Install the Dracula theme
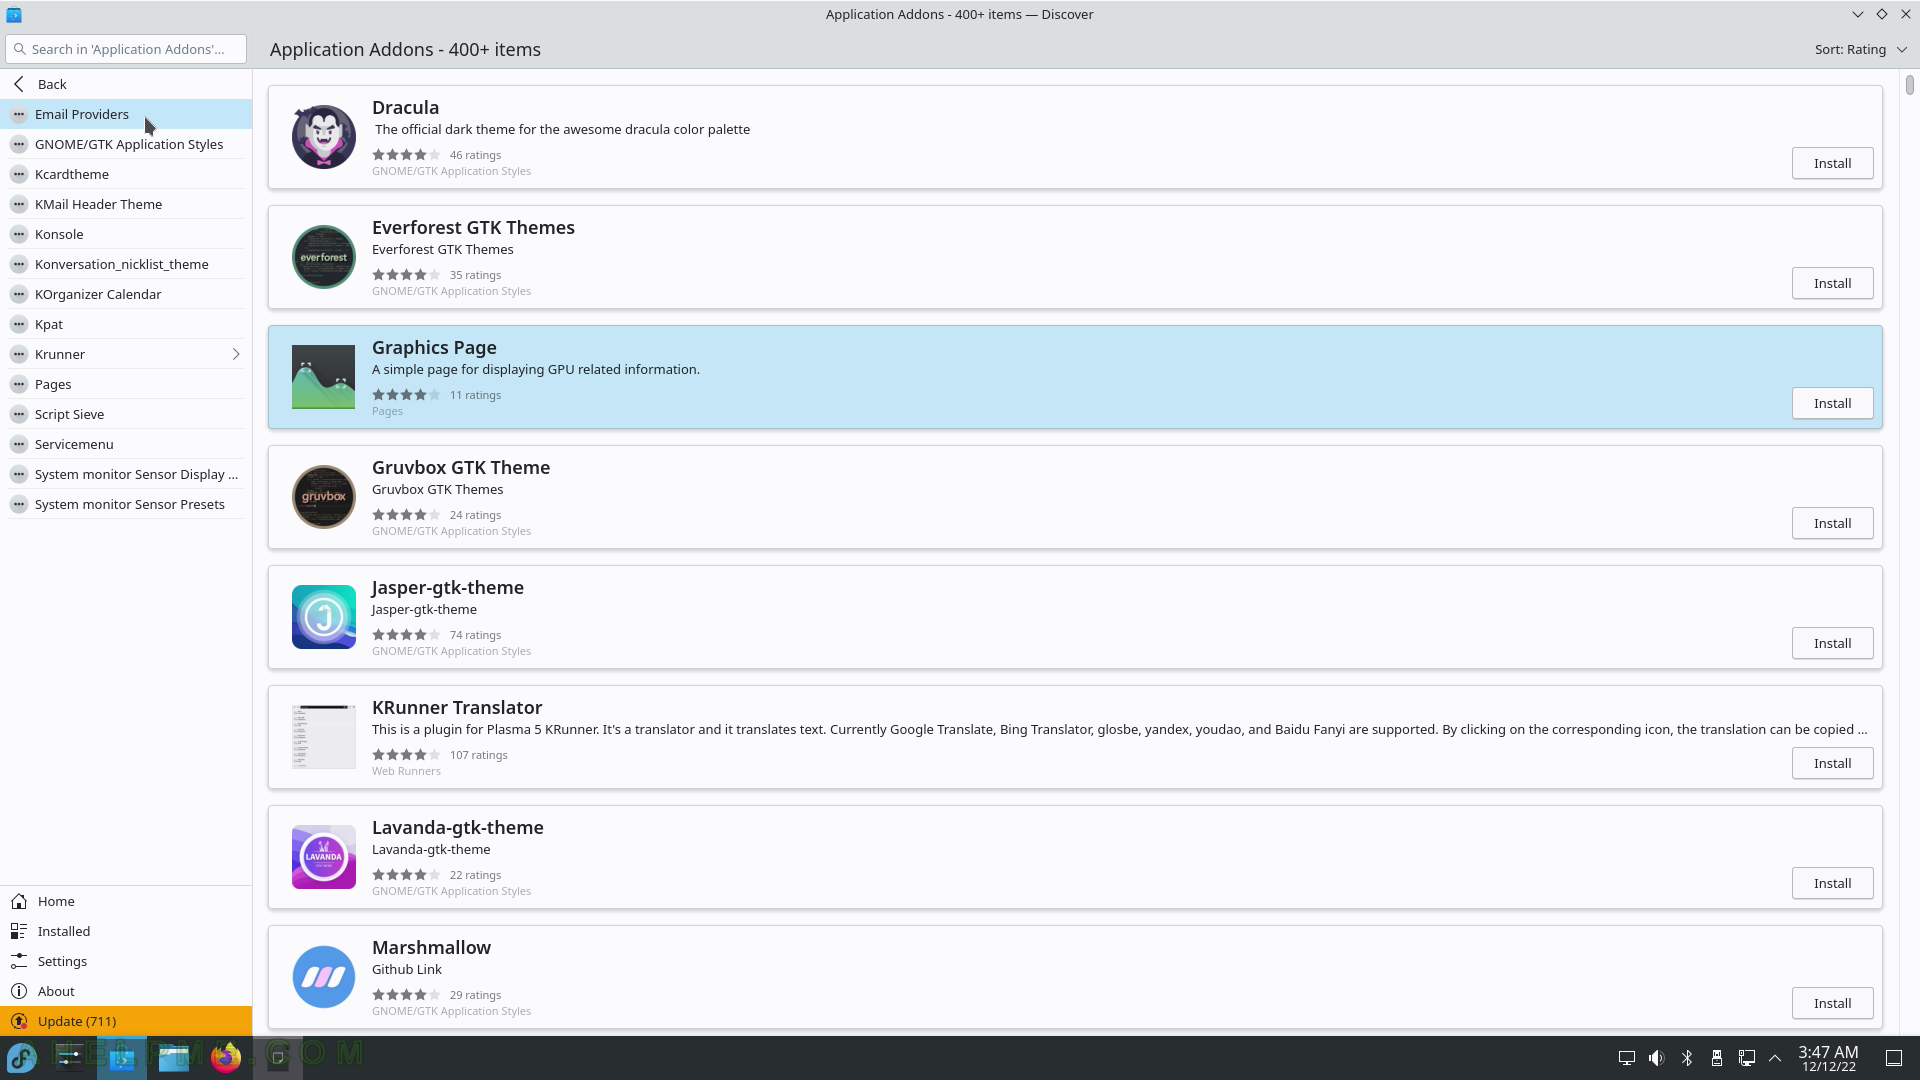The width and height of the screenshot is (1920, 1080). [1832, 163]
